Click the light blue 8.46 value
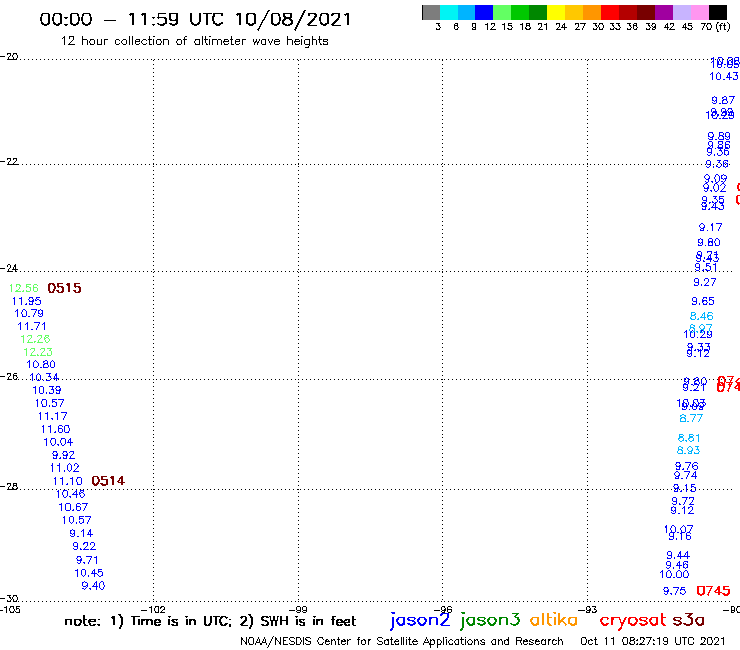This screenshot has width=740, height=650. coord(701,316)
